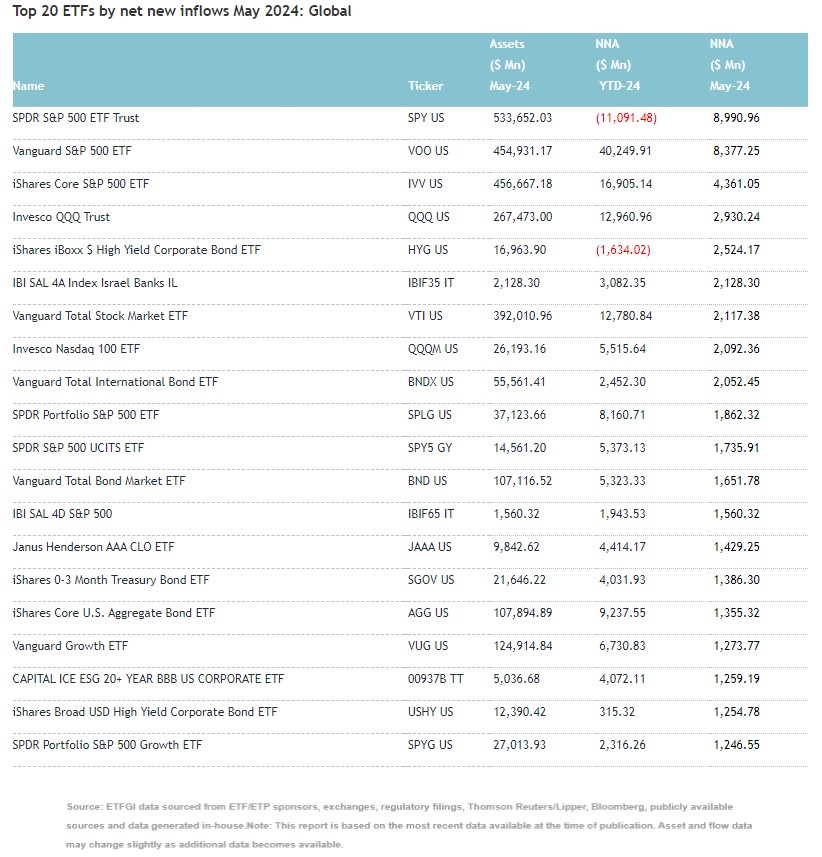Click the VOO US ticker cell
Image resolution: width=822 pixels, height=857 pixels.
point(429,151)
